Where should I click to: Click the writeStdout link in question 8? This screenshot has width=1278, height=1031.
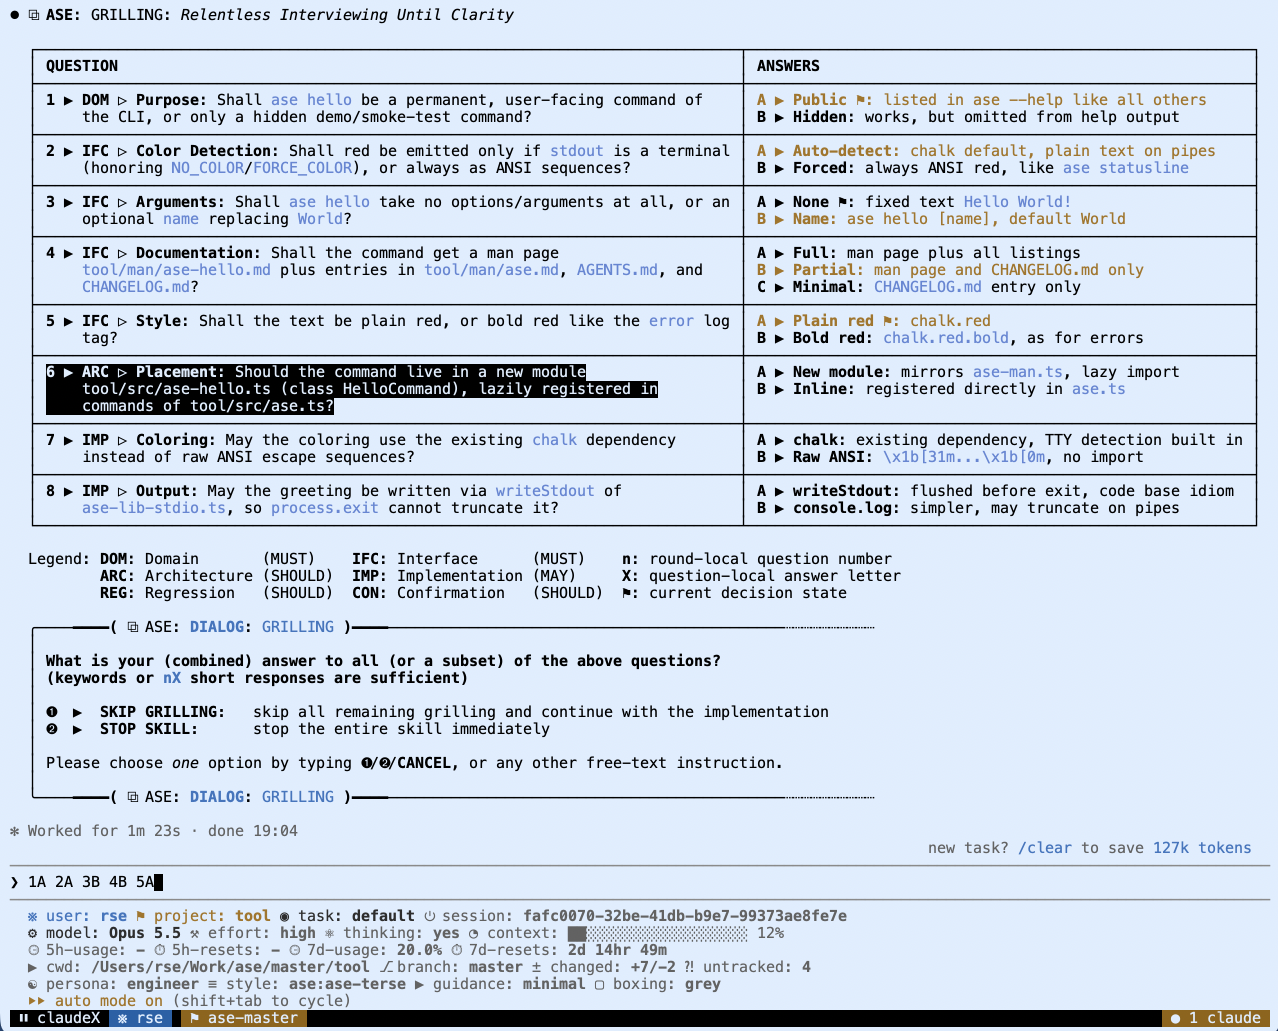click(545, 491)
